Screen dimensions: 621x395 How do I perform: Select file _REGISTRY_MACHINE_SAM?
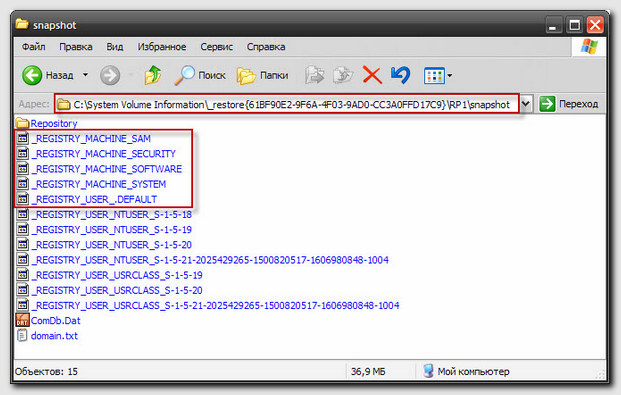[91, 139]
